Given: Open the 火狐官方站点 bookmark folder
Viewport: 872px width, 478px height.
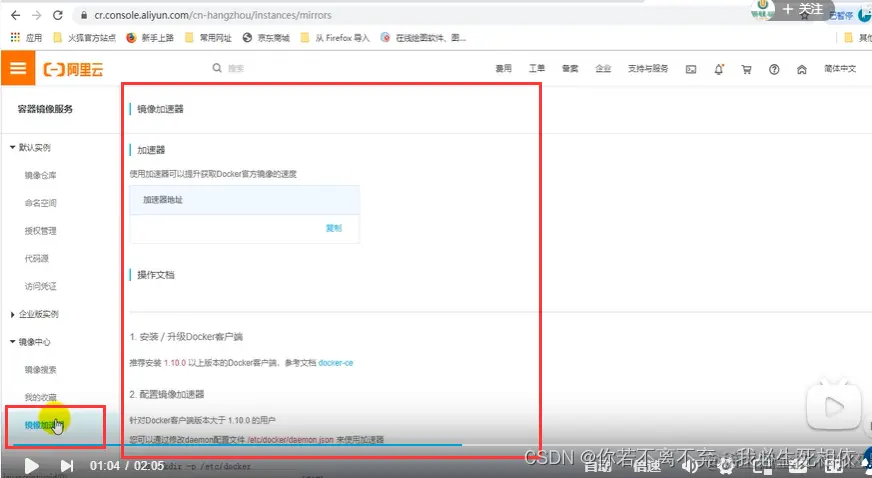Looking at the screenshot, I should pos(85,37).
